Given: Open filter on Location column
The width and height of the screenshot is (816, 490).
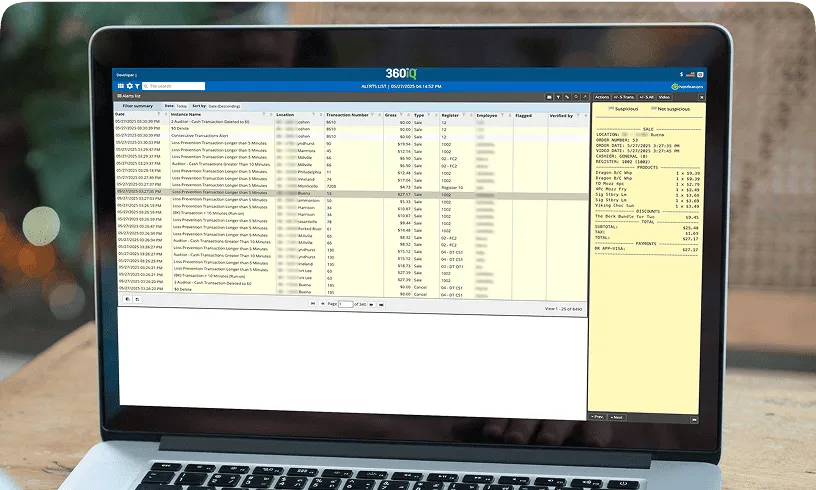Looking at the screenshot, I should (313, 115).
